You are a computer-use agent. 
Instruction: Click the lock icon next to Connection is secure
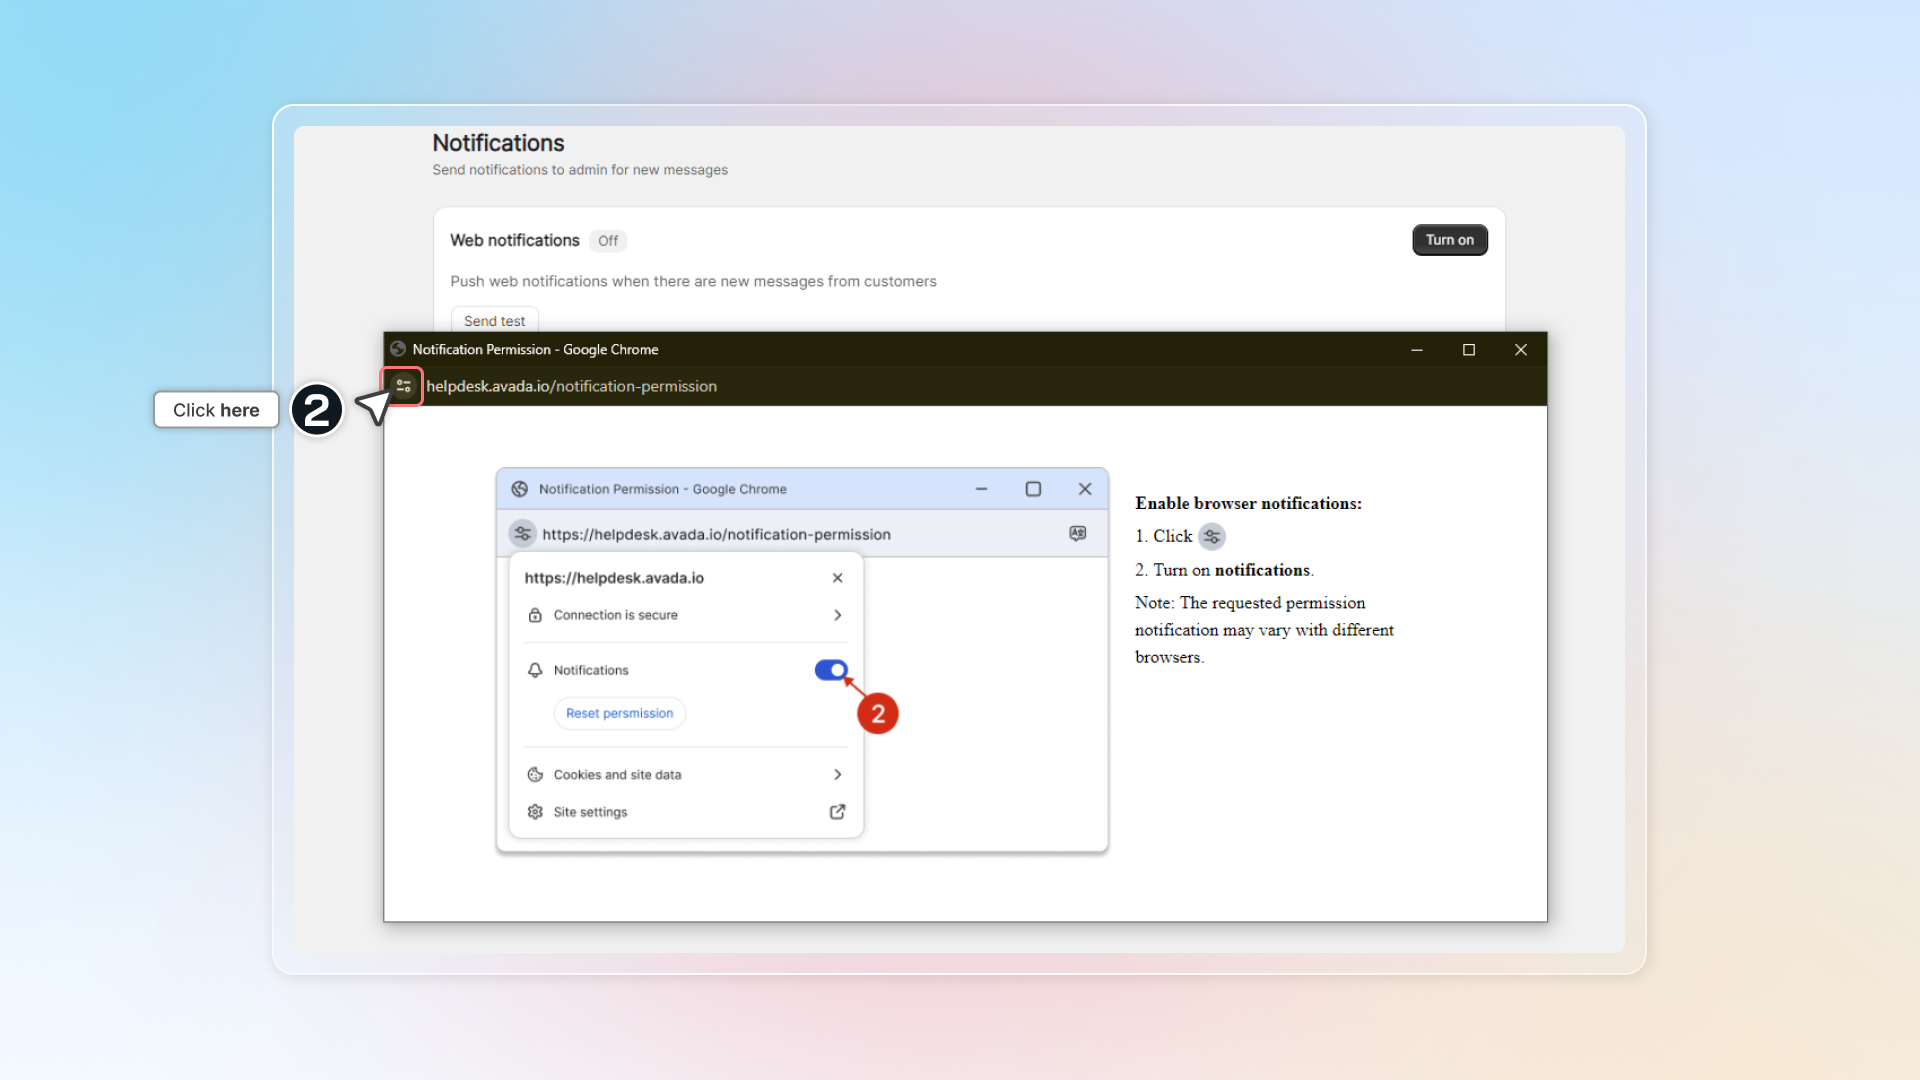535,615
